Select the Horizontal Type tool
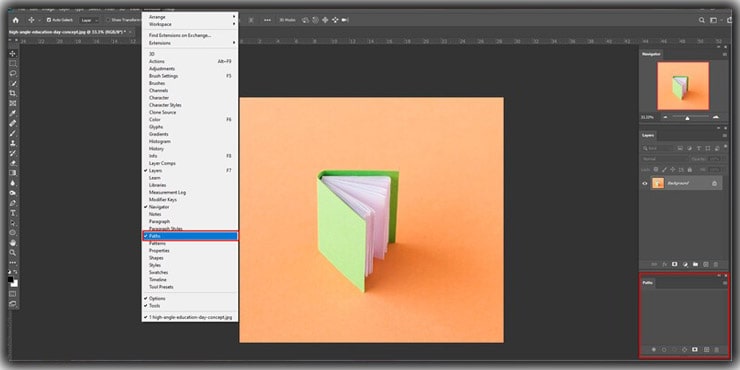 [x=13, y=213]
